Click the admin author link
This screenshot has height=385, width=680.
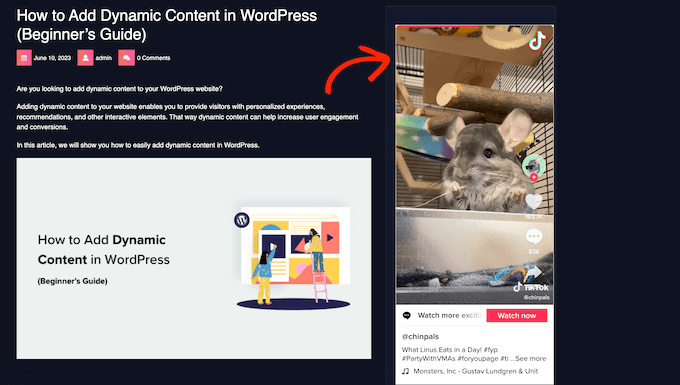coord(104,58)
